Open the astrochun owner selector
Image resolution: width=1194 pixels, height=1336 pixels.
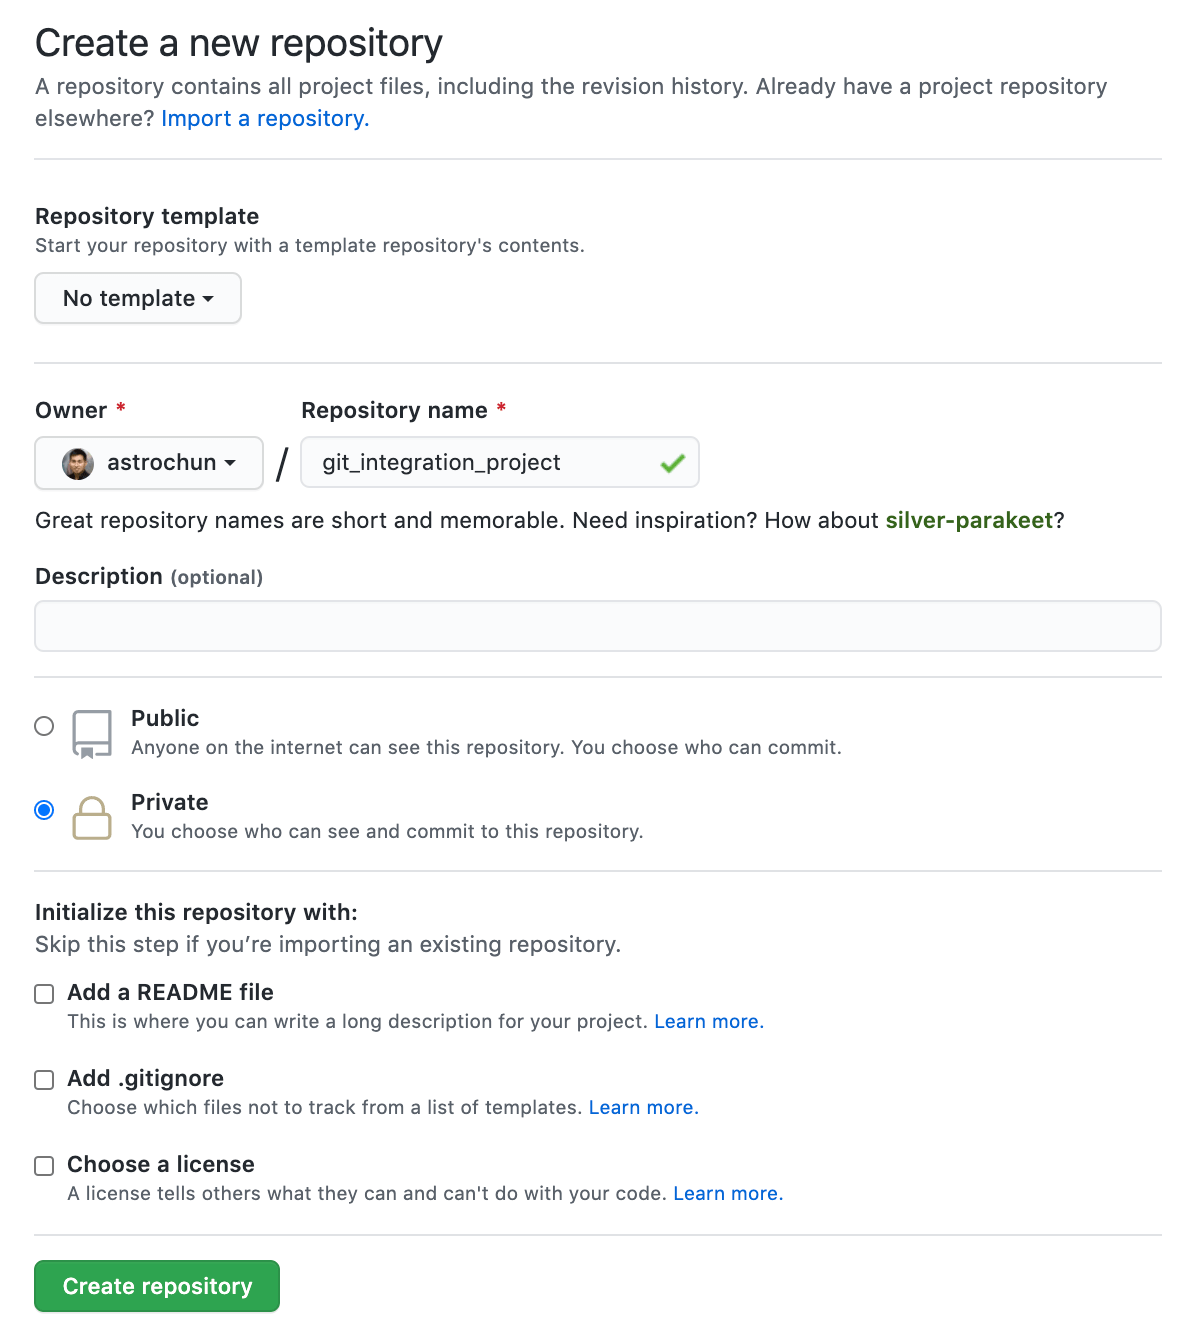coord(148,462)
